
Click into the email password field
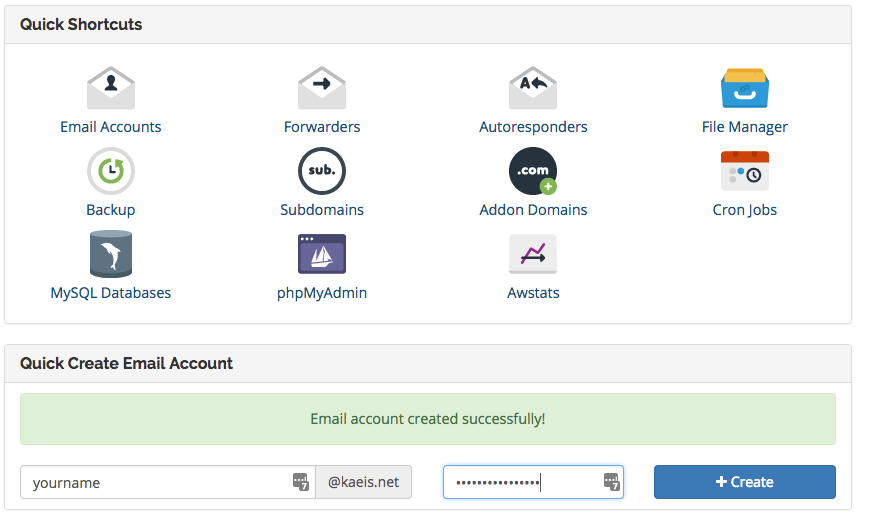tap(520, 482)
